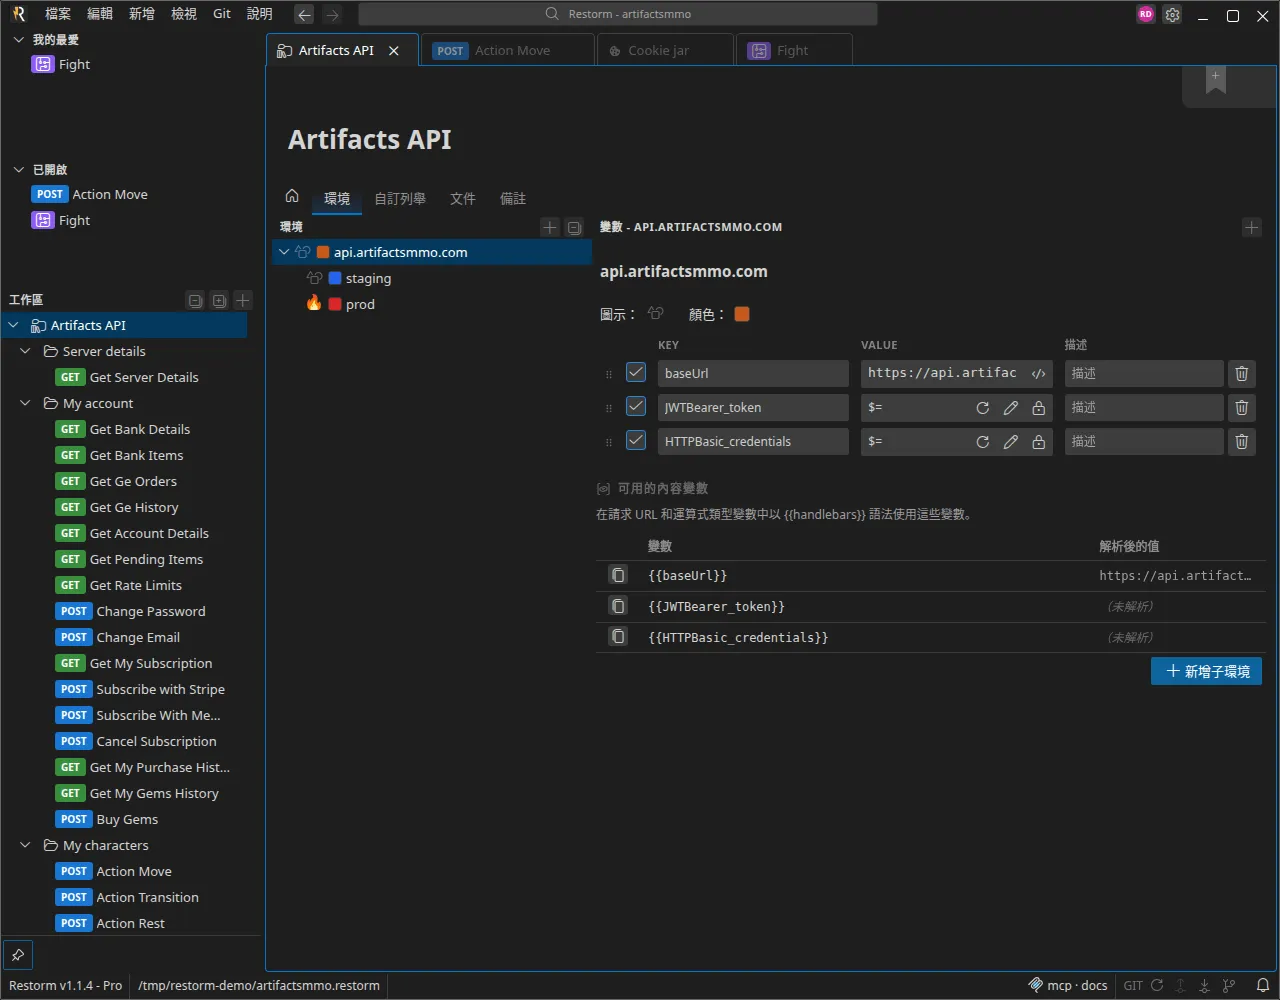
Task: Collapse the 我的最愛 favorites section
Action: tap(18, 40)
